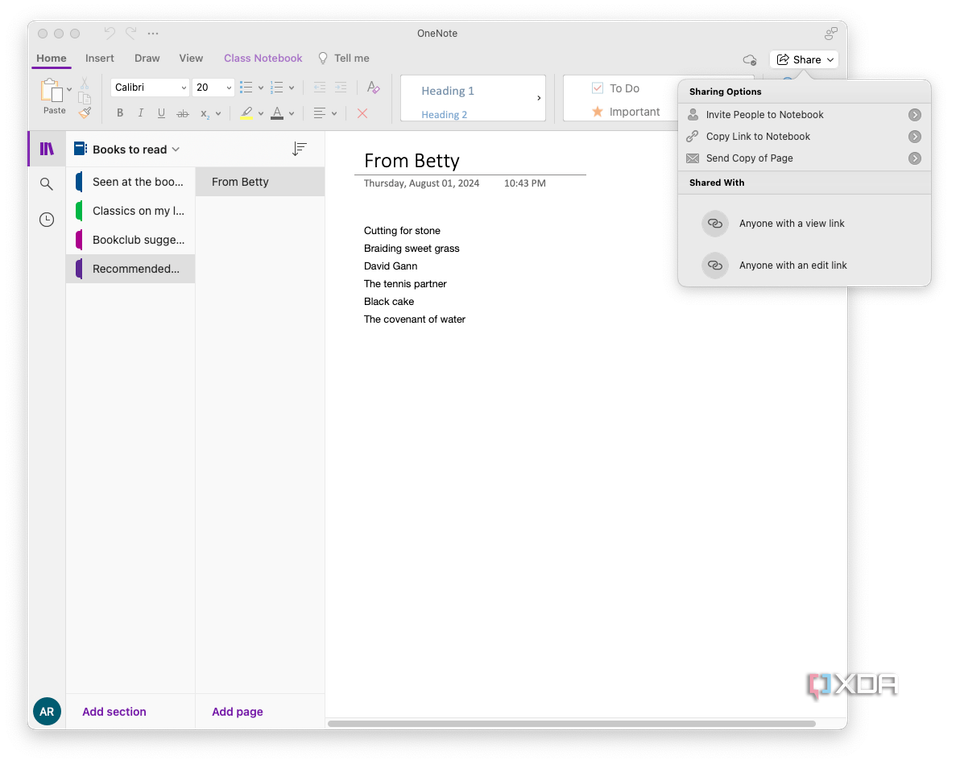Switch to the Insert ribbon tab
Viewport: 960px width, 763px height.
99,58
